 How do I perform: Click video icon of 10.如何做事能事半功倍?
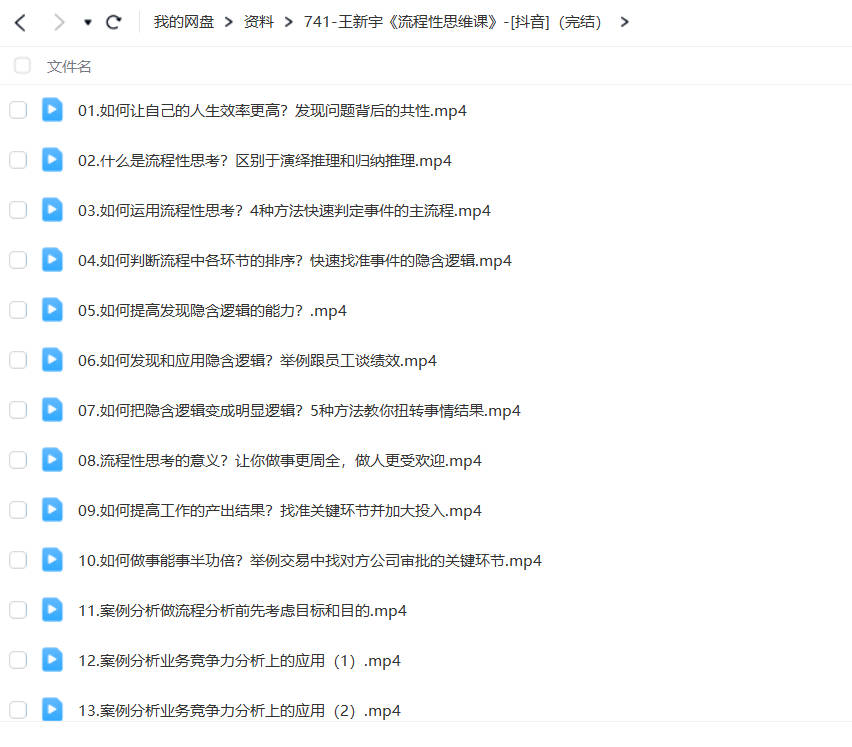coord(52,560)
